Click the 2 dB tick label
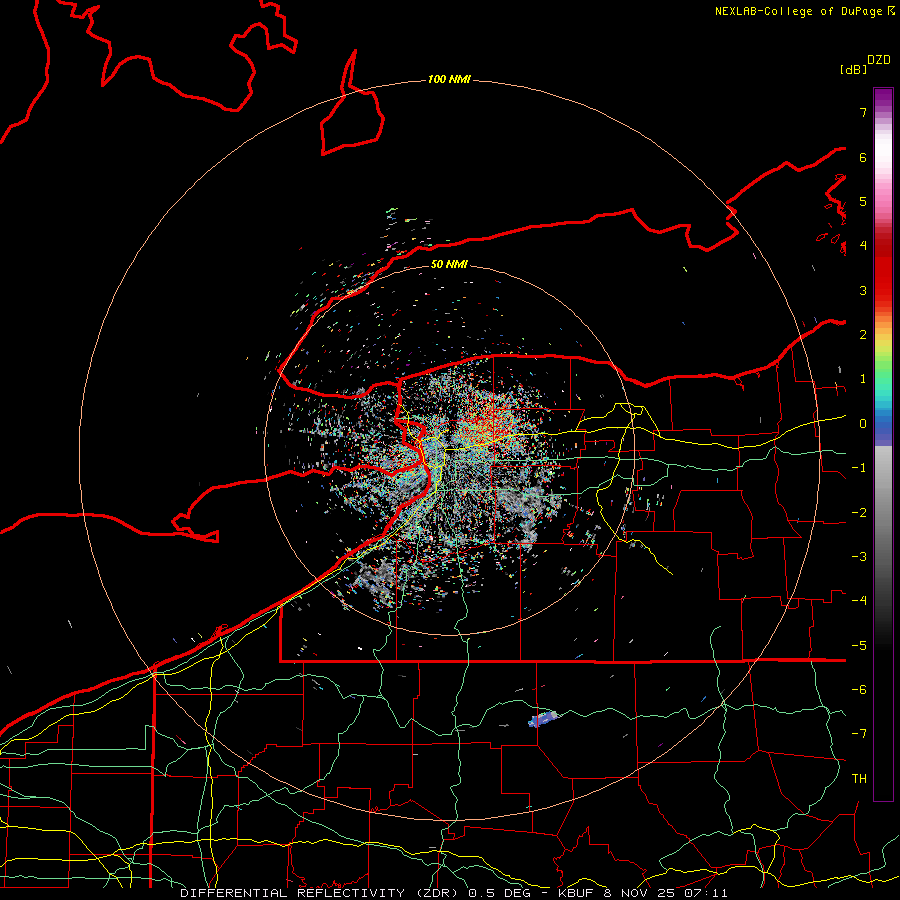The image size is (900, 900). 863,334
